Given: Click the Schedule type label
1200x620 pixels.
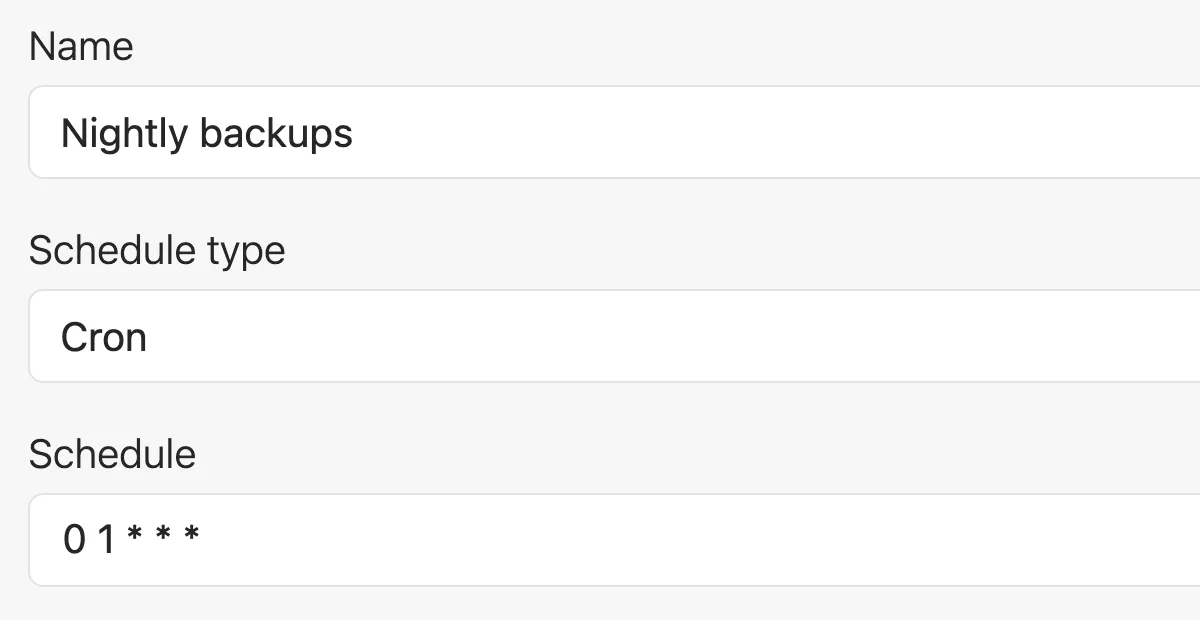Looking at the screenshot, I should point(157,250).
